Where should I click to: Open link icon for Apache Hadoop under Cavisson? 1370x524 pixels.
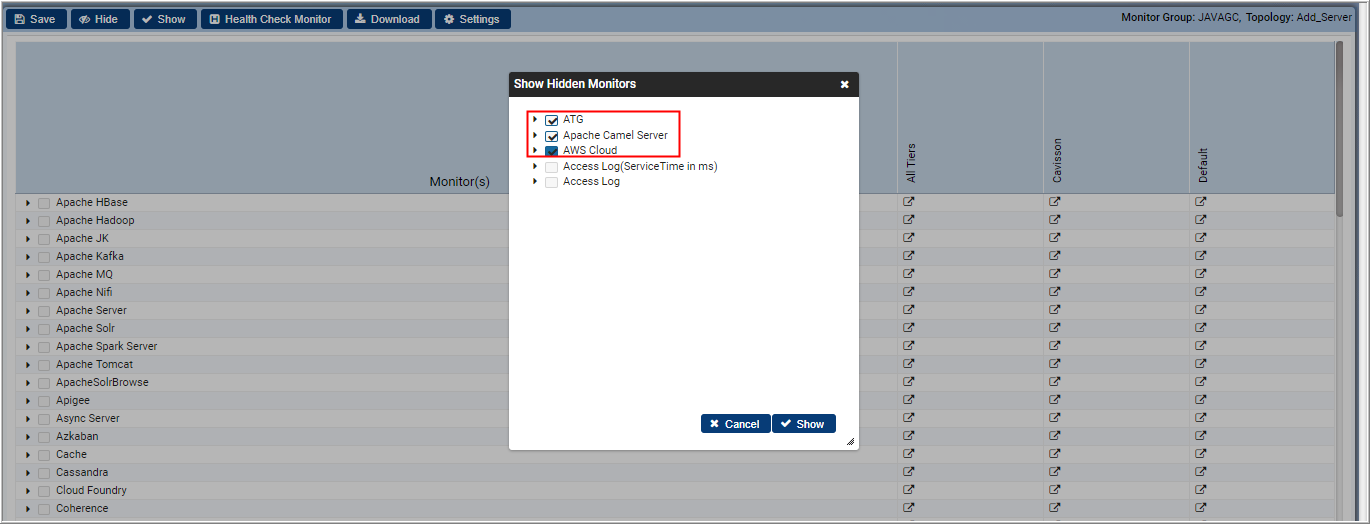coord(1055,220)
